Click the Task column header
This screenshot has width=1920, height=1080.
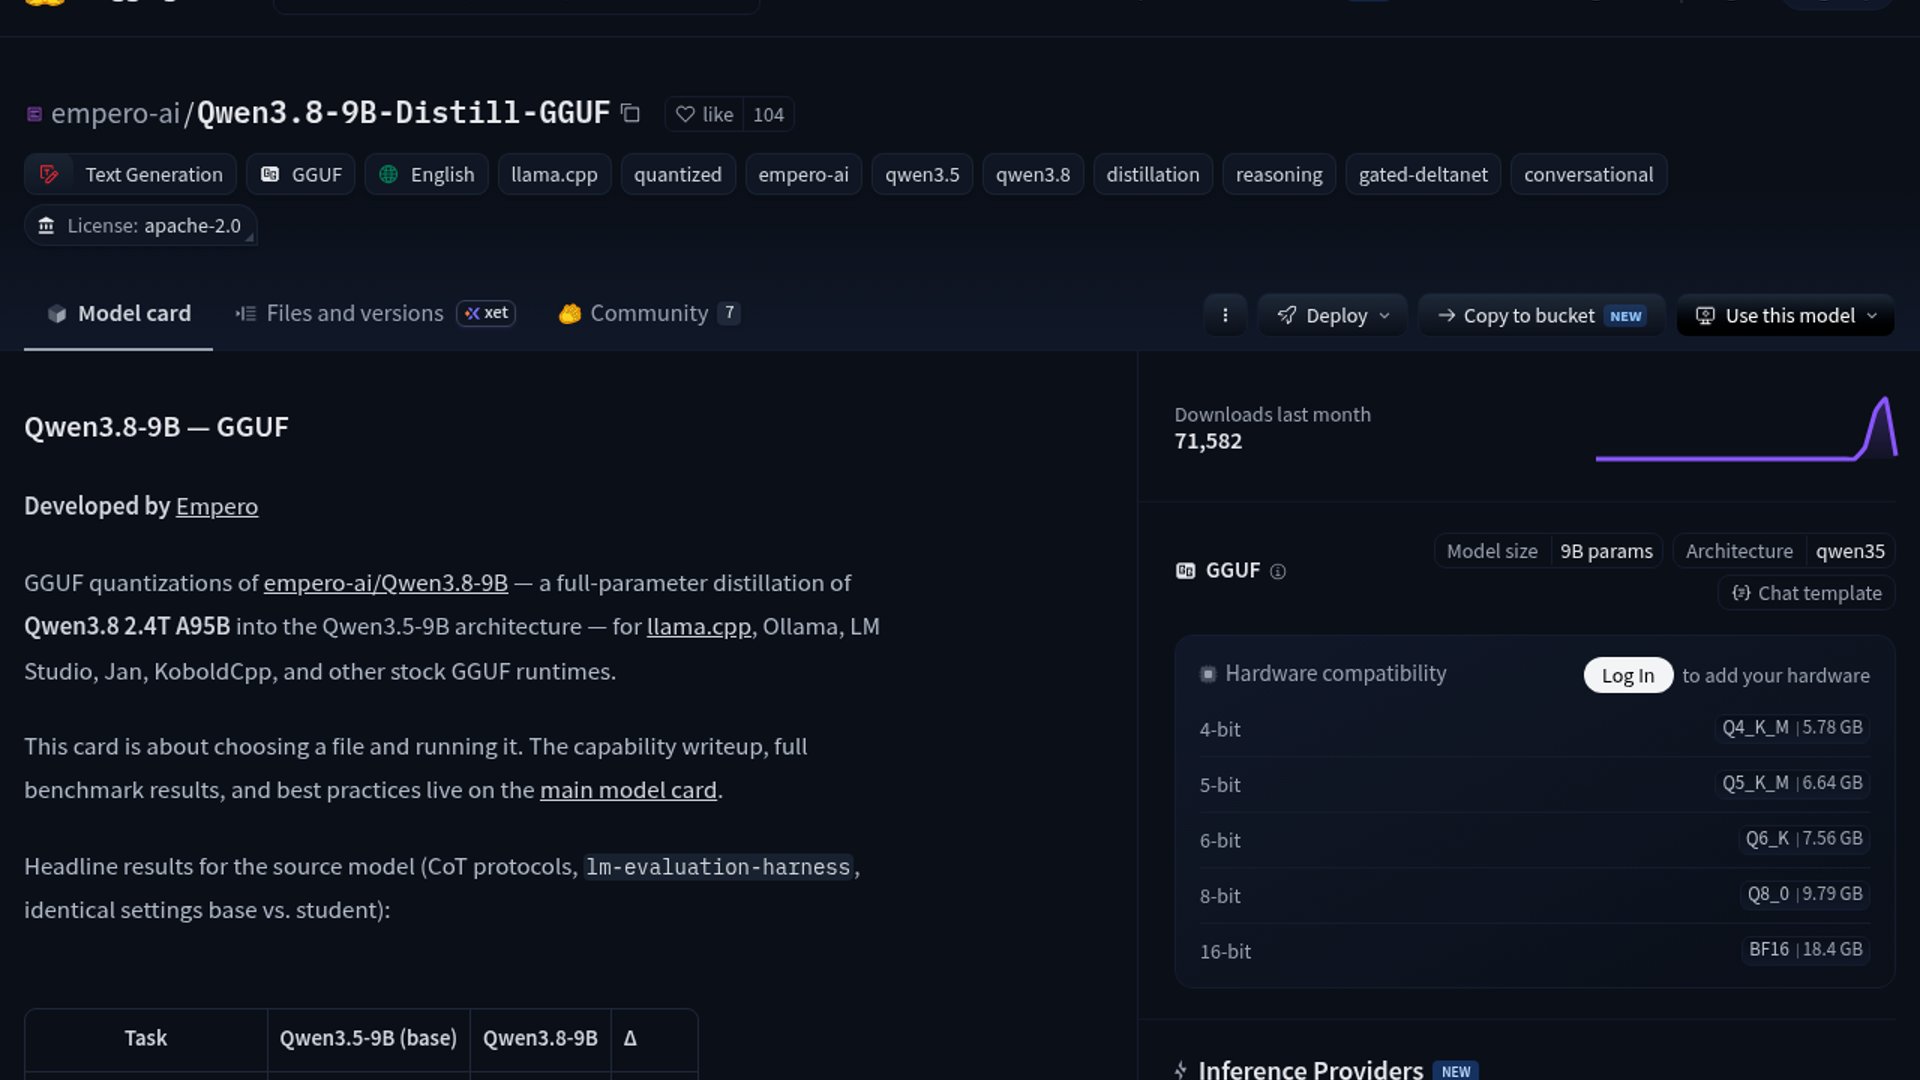tap(146, 1038)
